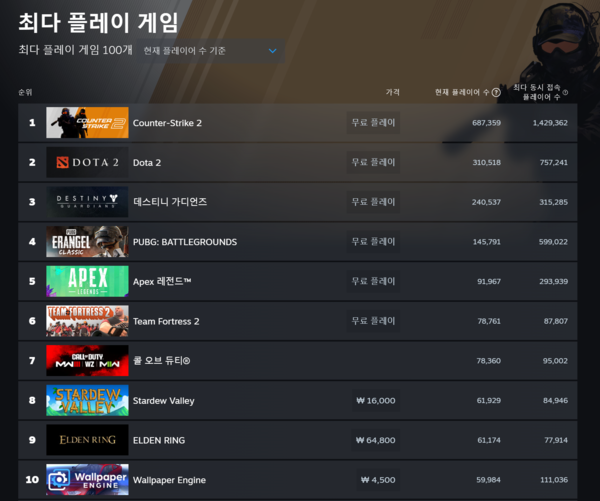Open the PUBG Erangel Classic thumbnail
600x501 pixels.
point(87,242)
